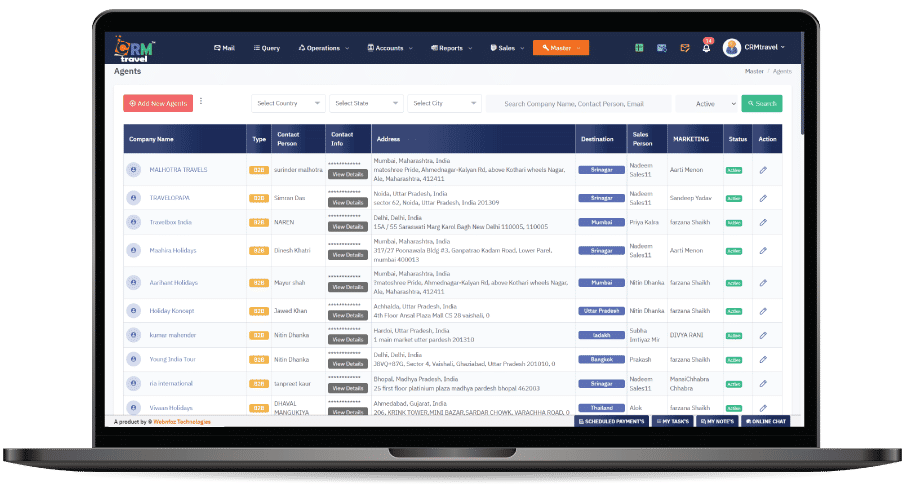Image resolution: width=908 pixels, height=484 pixels.
Task: Open the MALHOTRA TRAVELS company link
Action: (178, 170)
